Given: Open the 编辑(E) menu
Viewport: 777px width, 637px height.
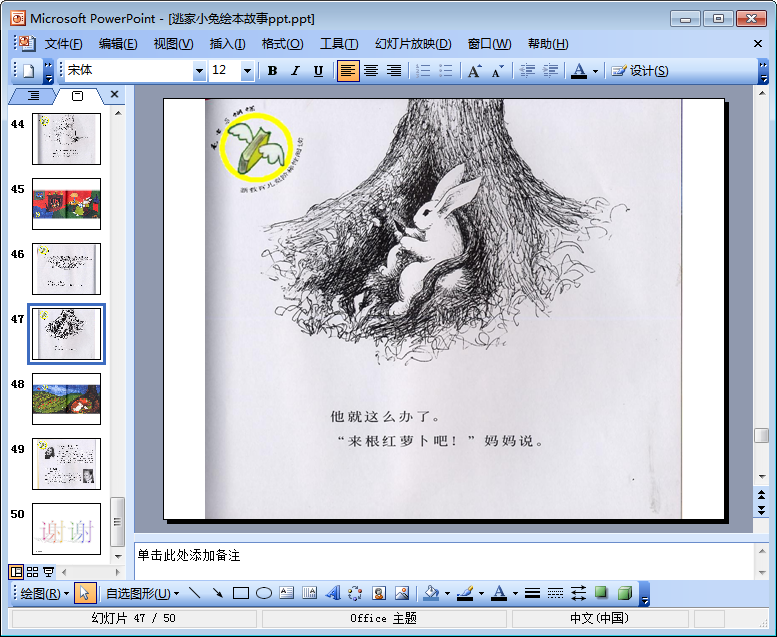Looking at the screenshot, I should click(x=118, y=44).
